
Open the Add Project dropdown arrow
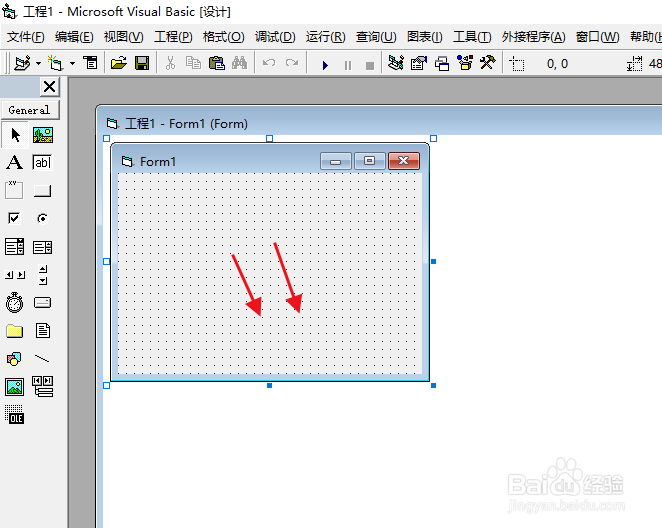tap(38, 64)
